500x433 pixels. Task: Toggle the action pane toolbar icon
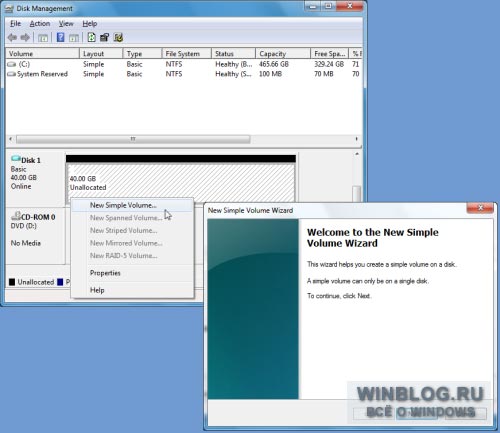pyautogui.click(x=74, y=38)
